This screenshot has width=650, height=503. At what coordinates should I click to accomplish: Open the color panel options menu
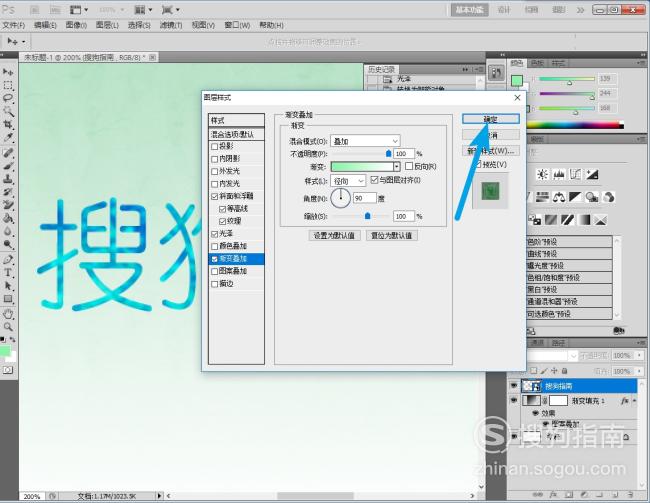coord(642,63)
